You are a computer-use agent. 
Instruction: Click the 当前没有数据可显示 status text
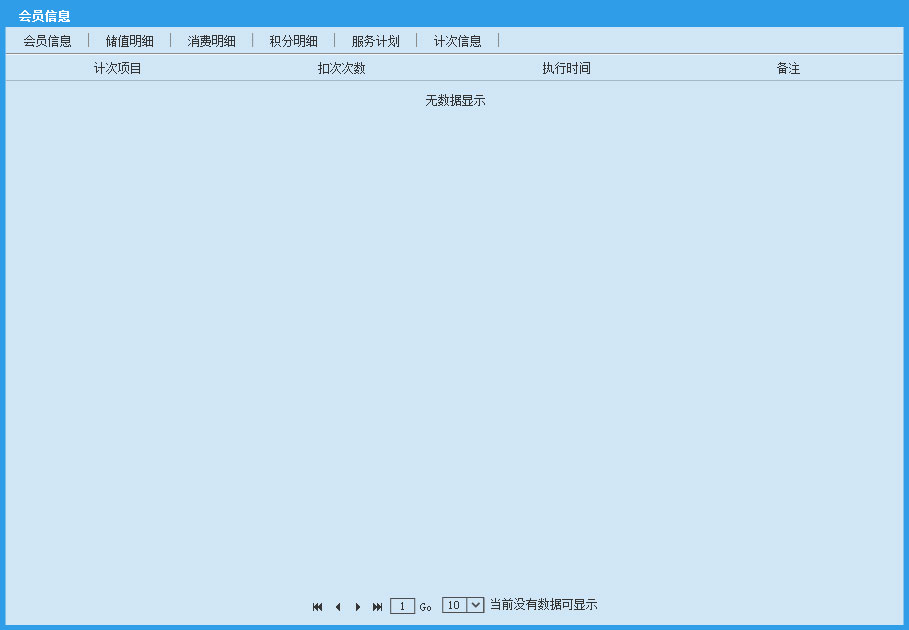[543, 605]
